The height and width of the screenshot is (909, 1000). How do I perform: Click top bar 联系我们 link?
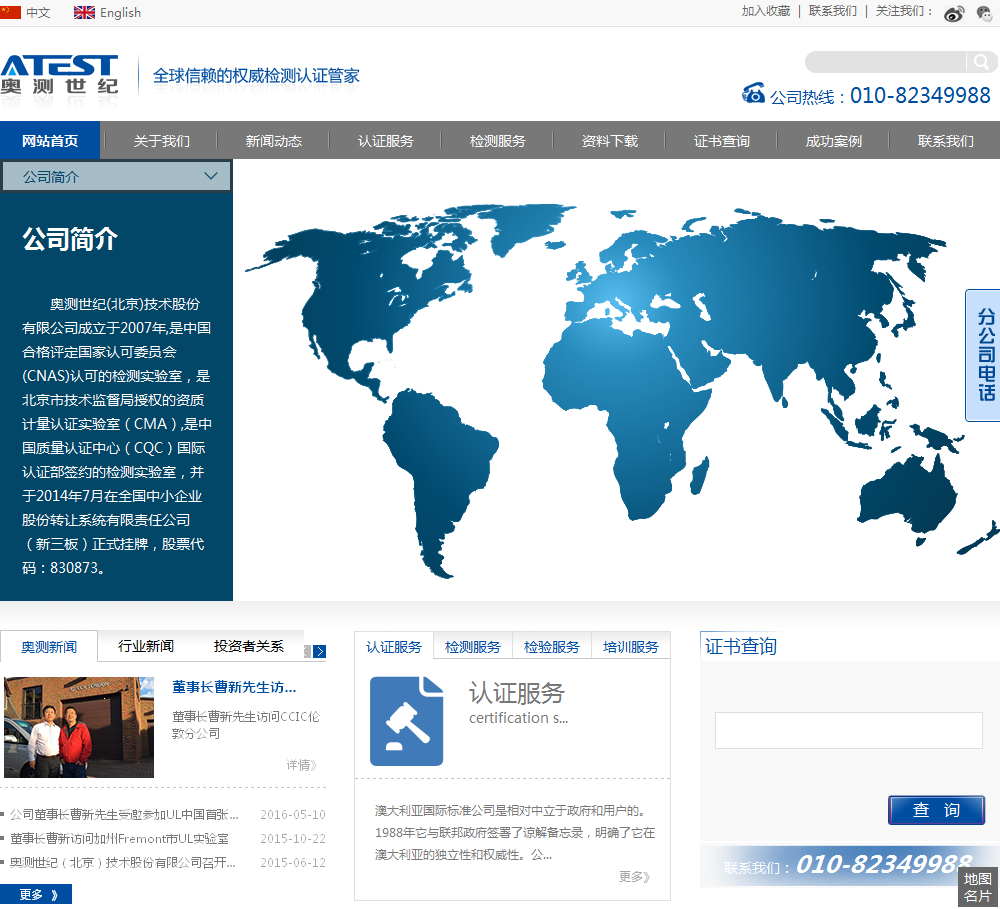[x=832, y=11]
